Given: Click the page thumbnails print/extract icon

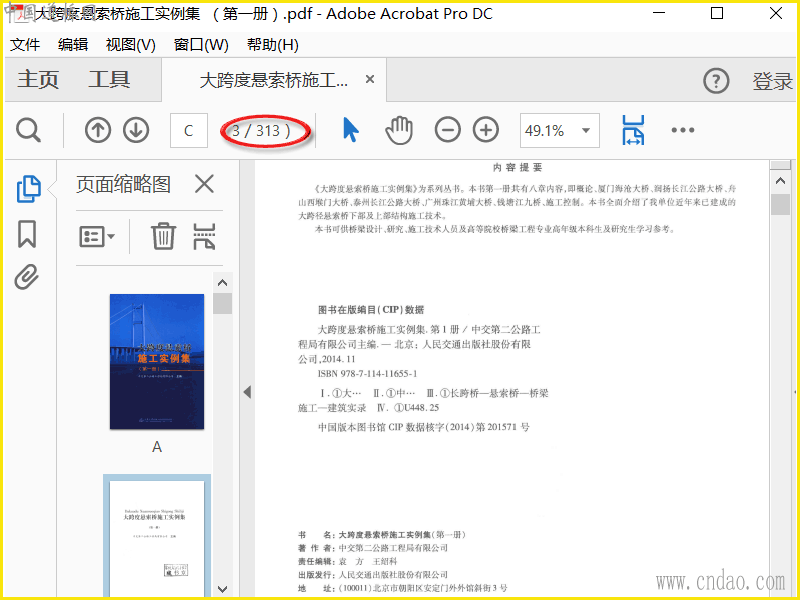Looking at the screenshot, I should 204,236.
